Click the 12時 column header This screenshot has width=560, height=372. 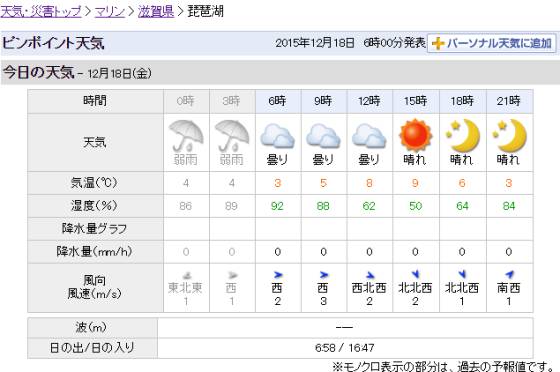pos(370,101)
